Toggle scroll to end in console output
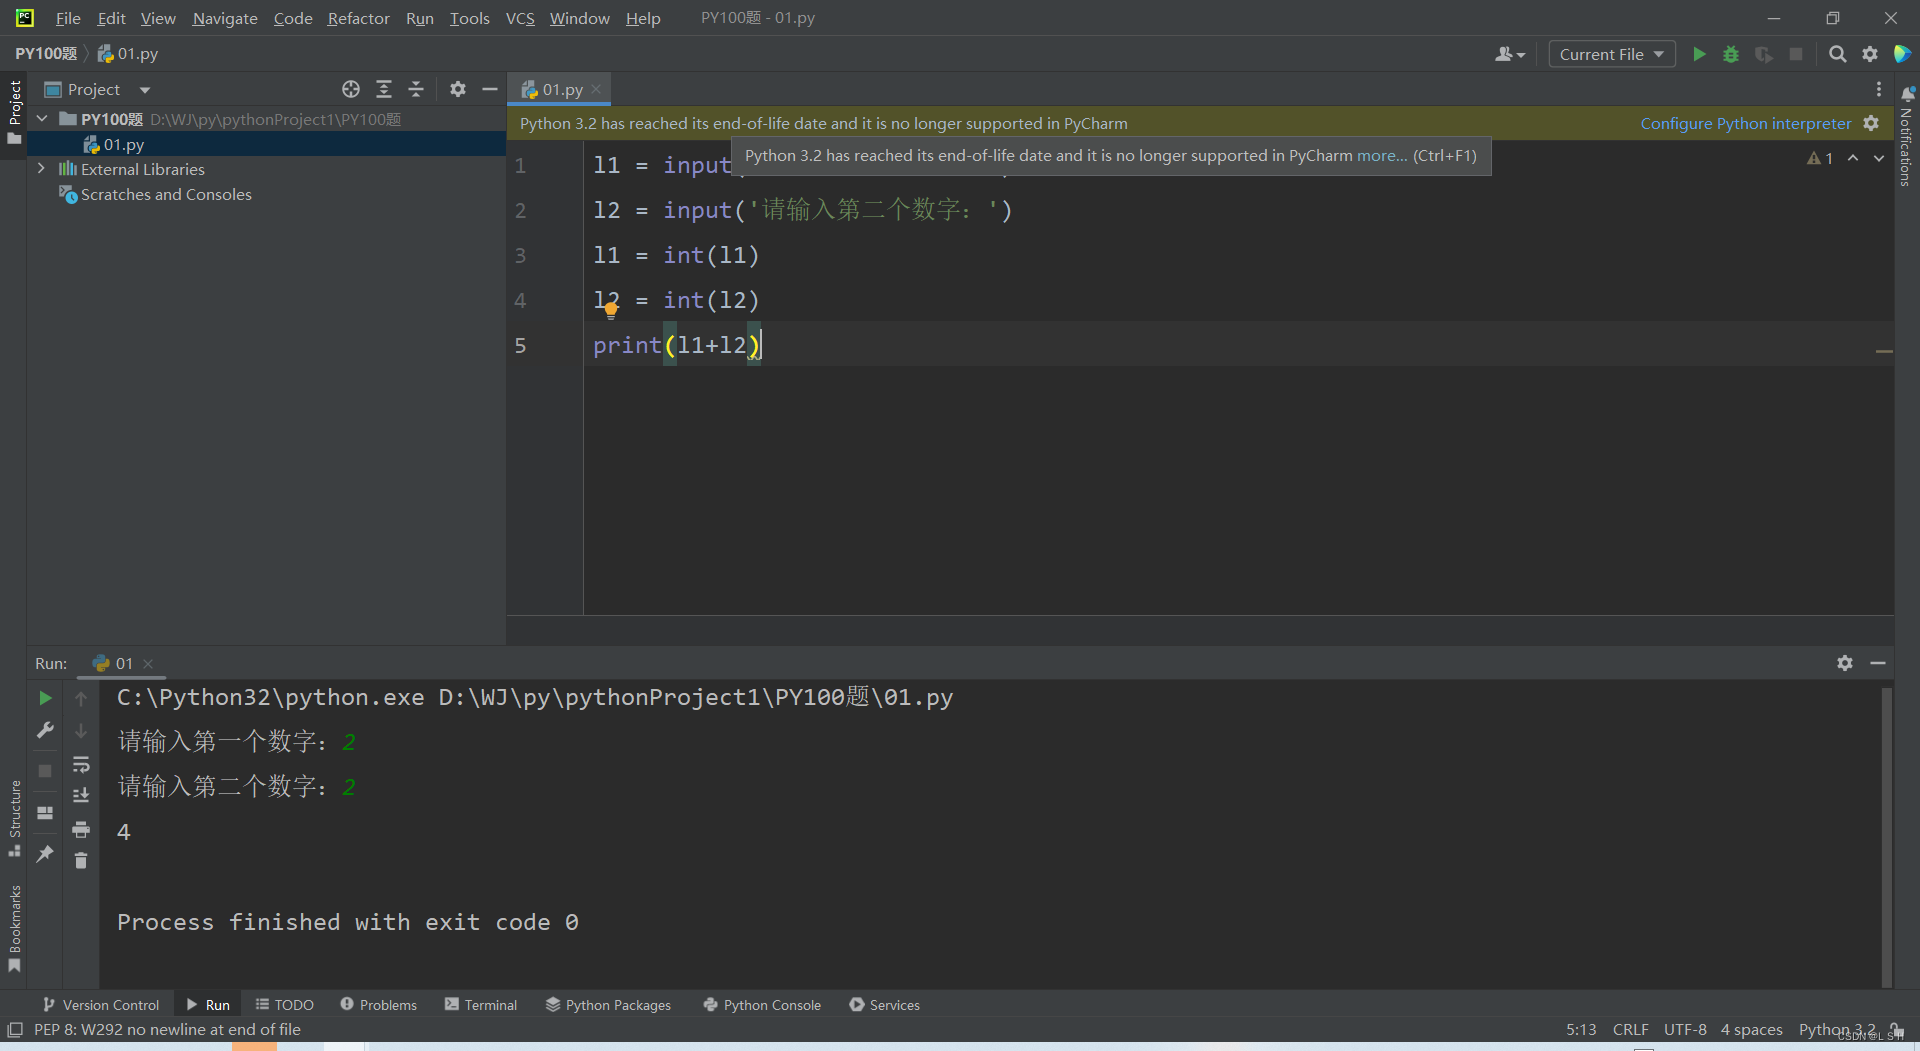 (82, 795)
